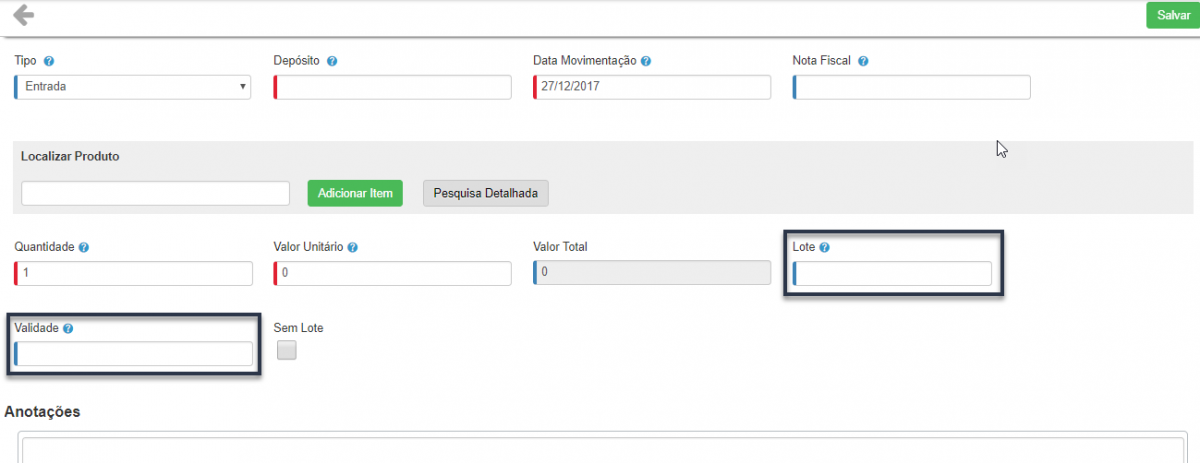The width and height of the screenshot is (1200, 463).
Task: Show help for Nota Fiscal
Action: click(863, 61)
